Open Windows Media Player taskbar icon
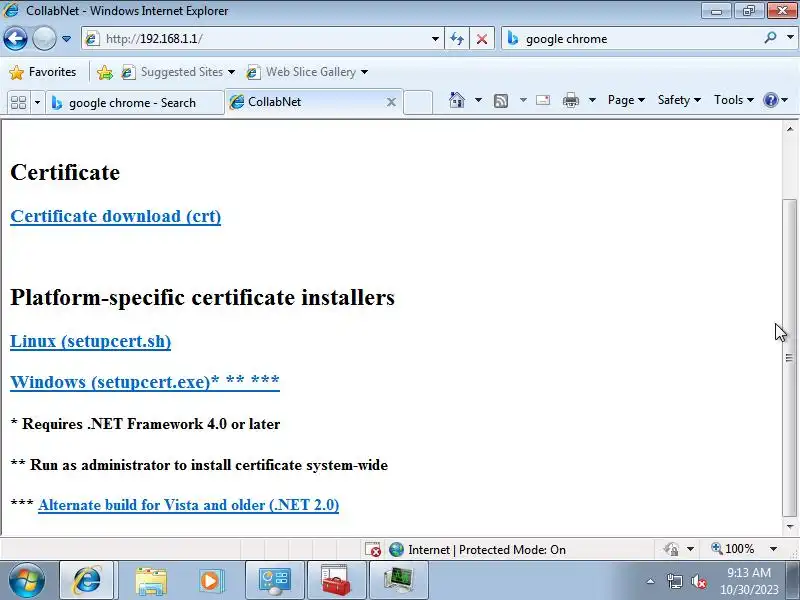The image size is (800, 600). coord(210,581)
